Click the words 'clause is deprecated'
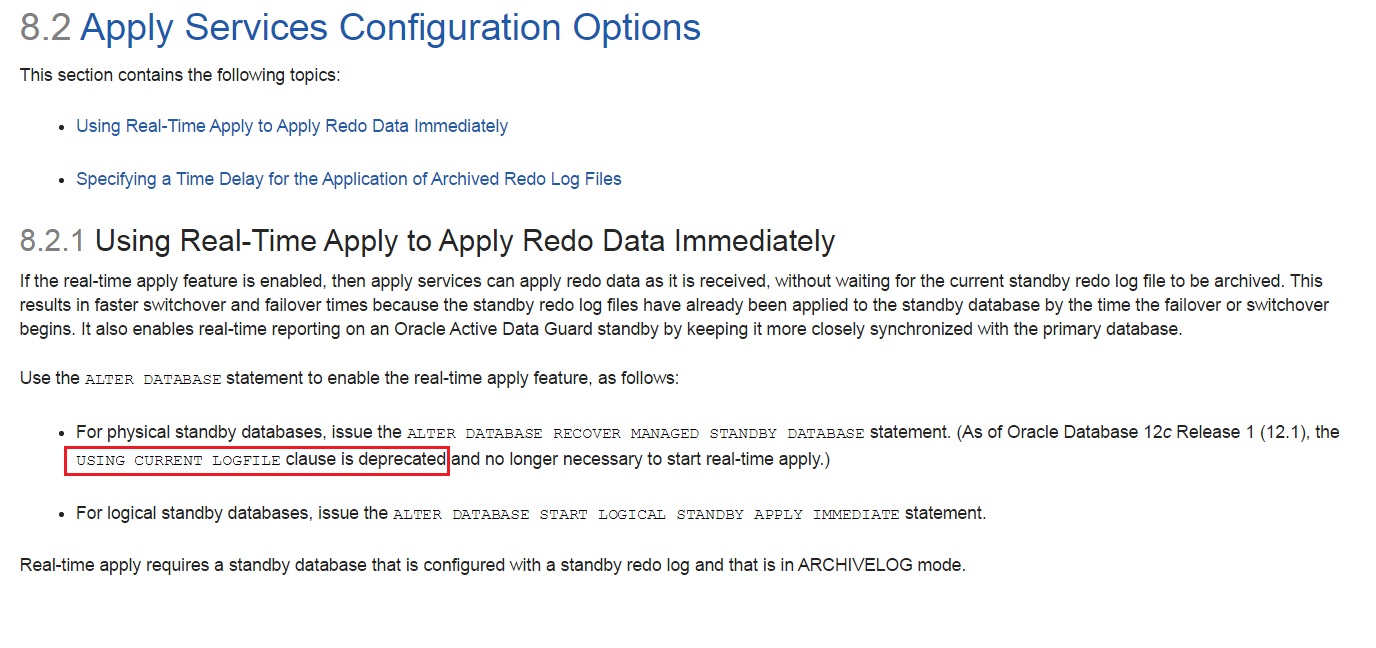 pos(365,460)
